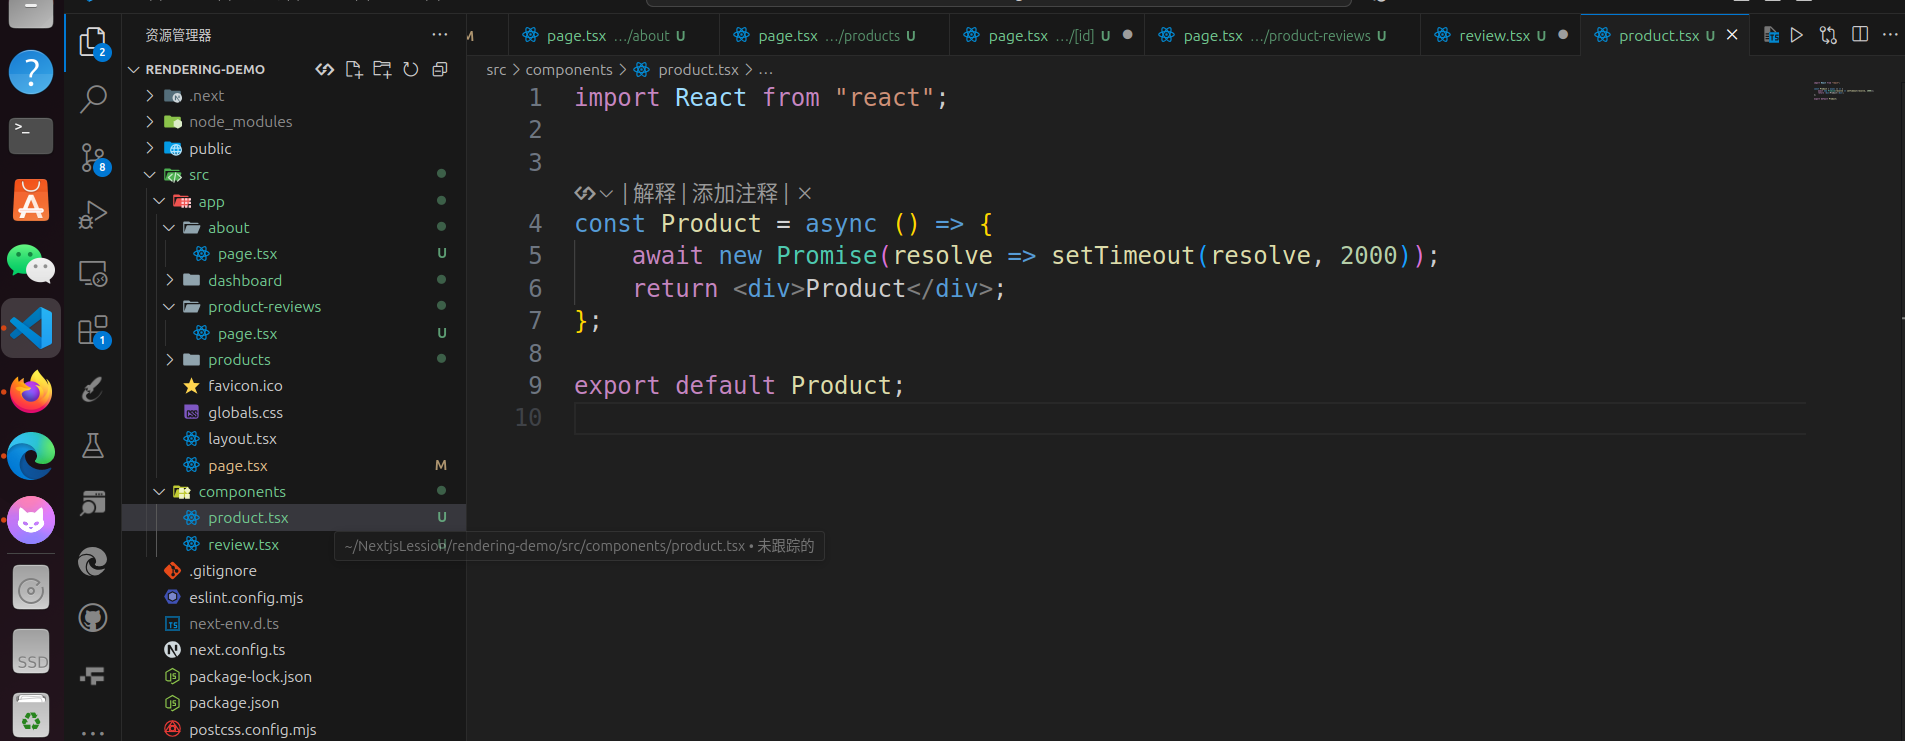Collapse all folders in explorer
Image resolution: width=1905 pixels, height=741 pixels.
[x=439, y=69]
